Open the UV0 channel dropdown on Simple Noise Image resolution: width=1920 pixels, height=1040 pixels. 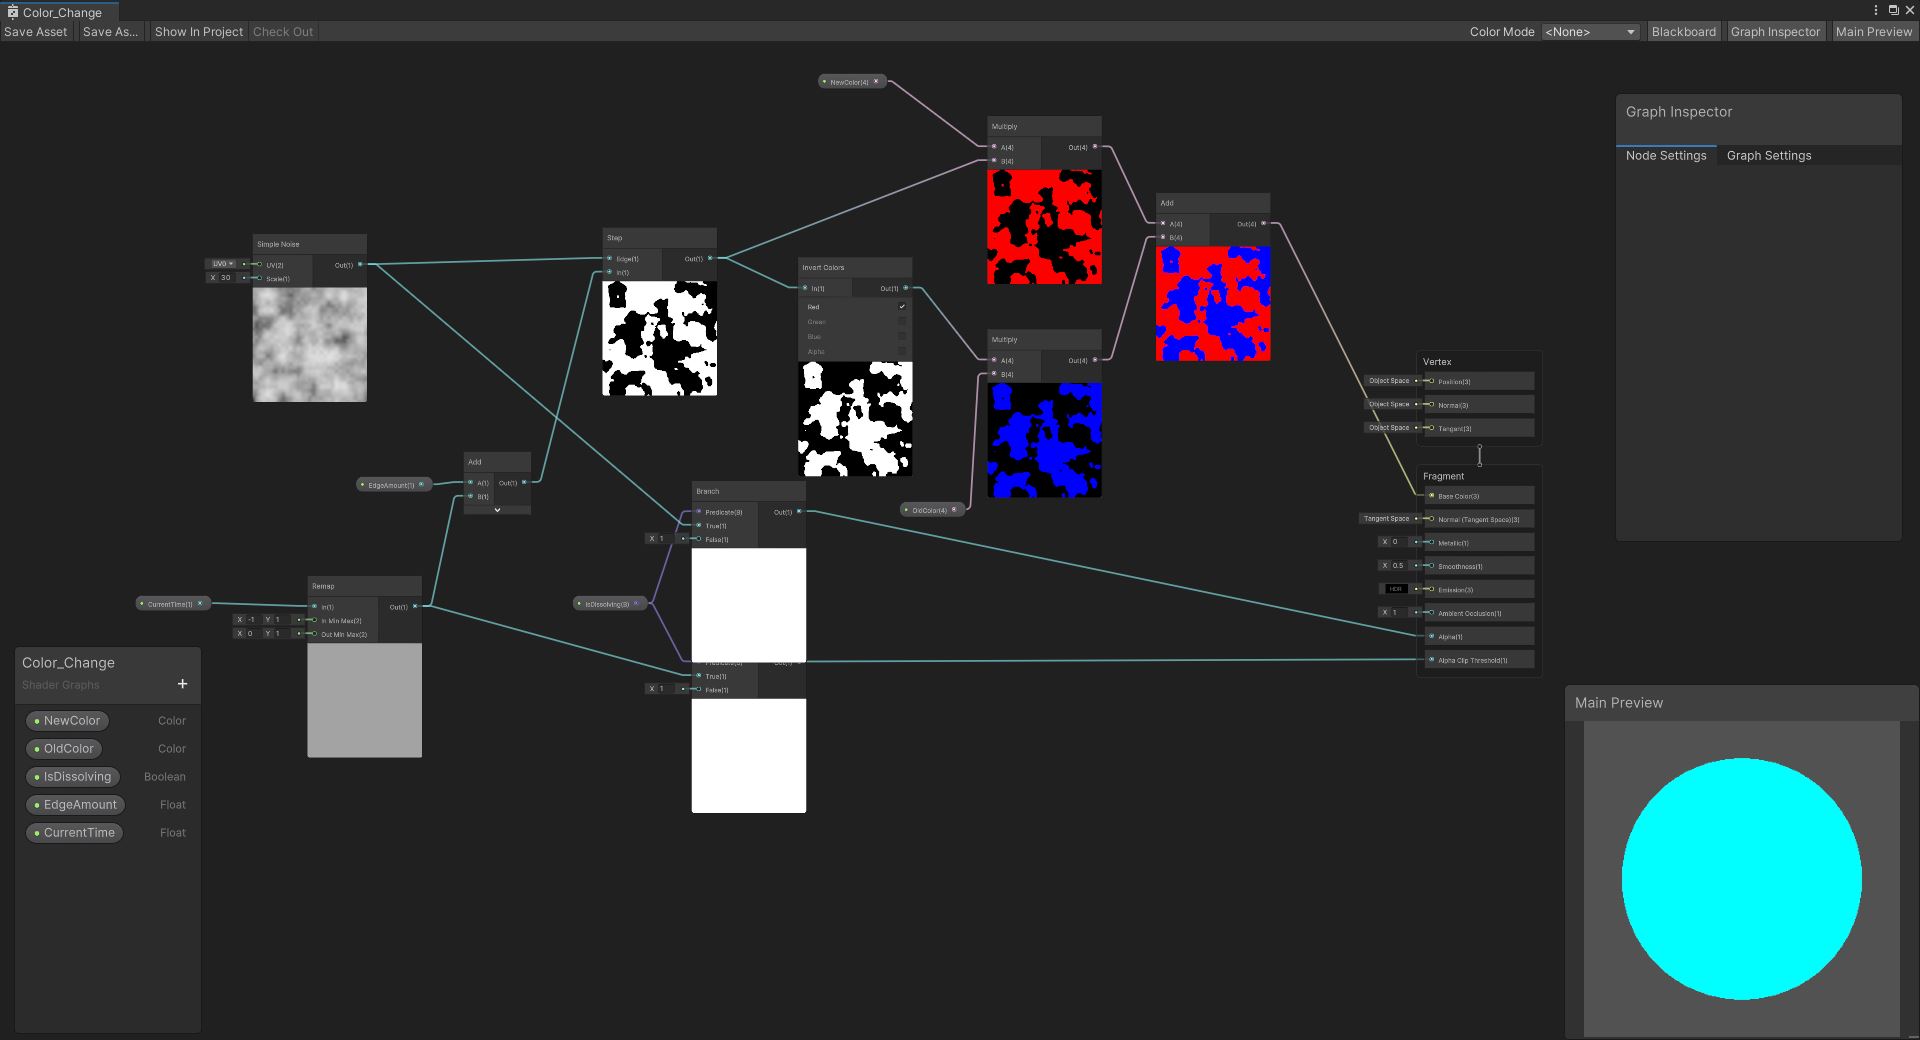(x=221, y=264)
